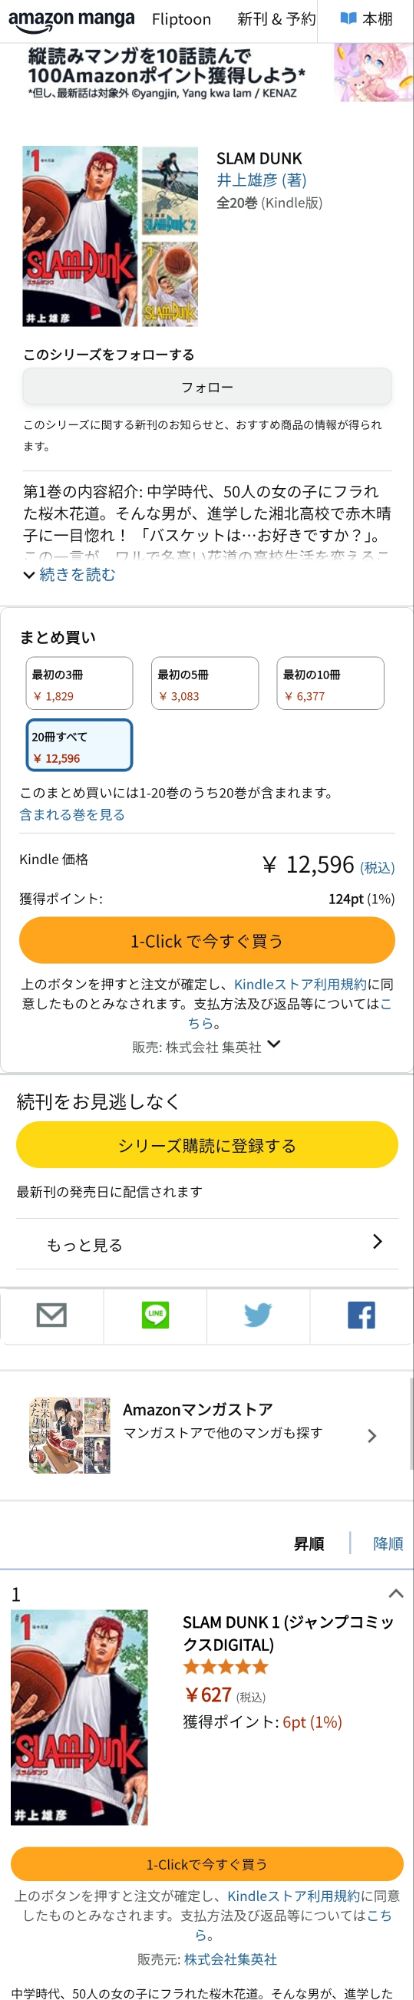Expand the 販売: 株式会社 集英社 dropdown arrow
Viewport: 414px width, 2000px height.
click(274, 1045)
